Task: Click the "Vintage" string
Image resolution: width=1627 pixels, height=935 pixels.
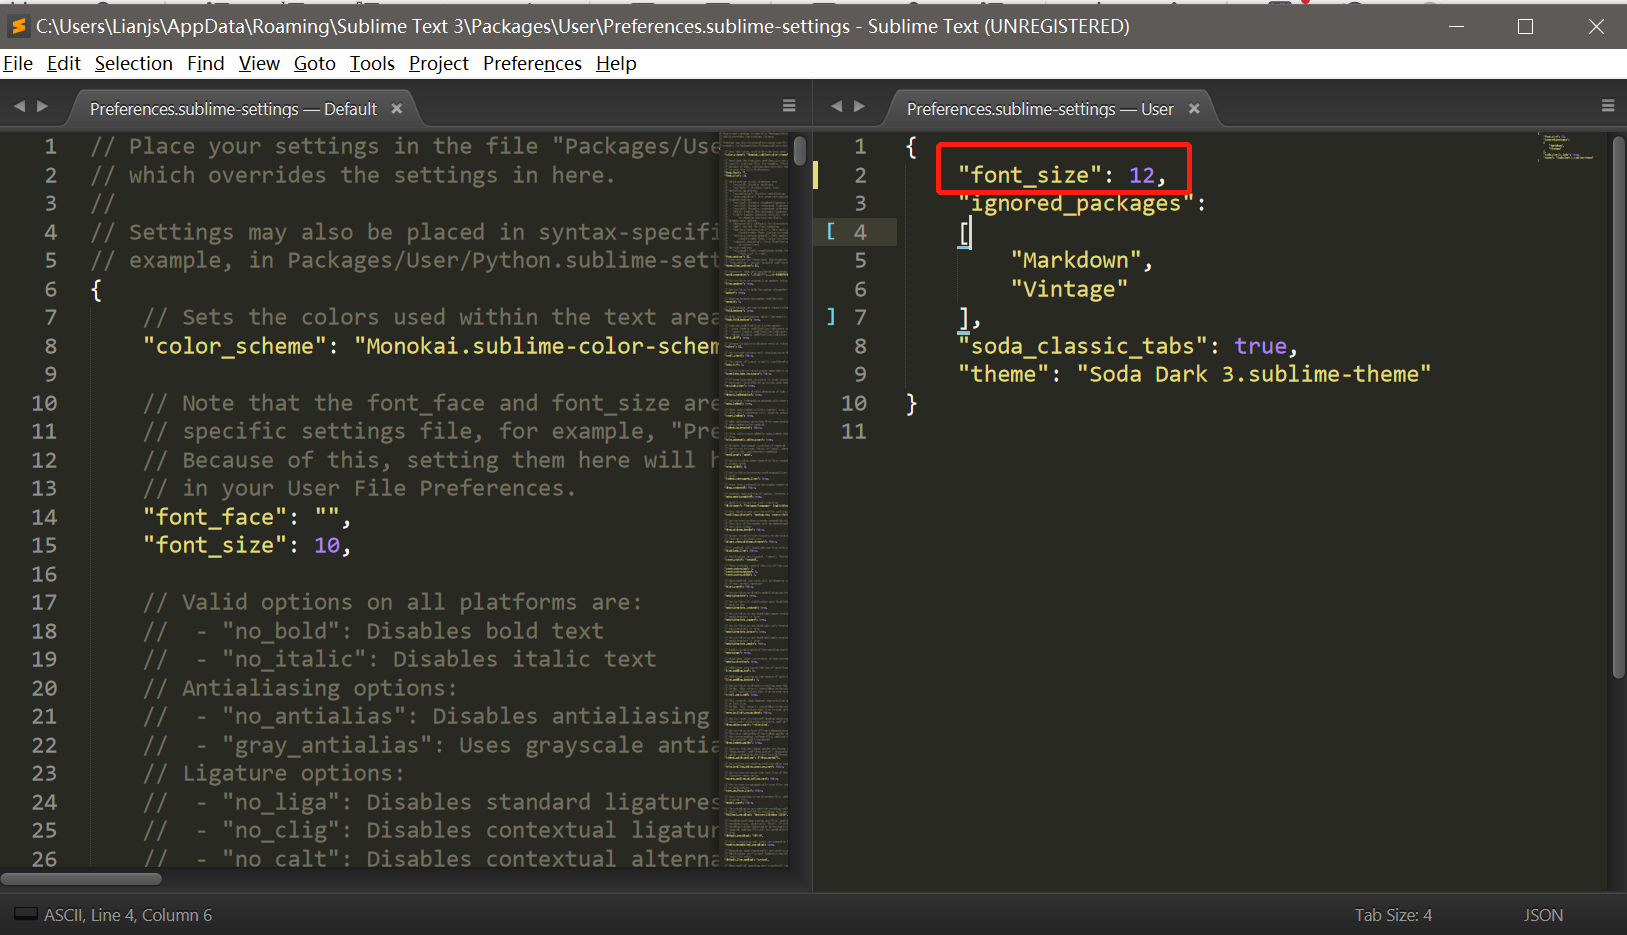Action: click(1069, 289)
